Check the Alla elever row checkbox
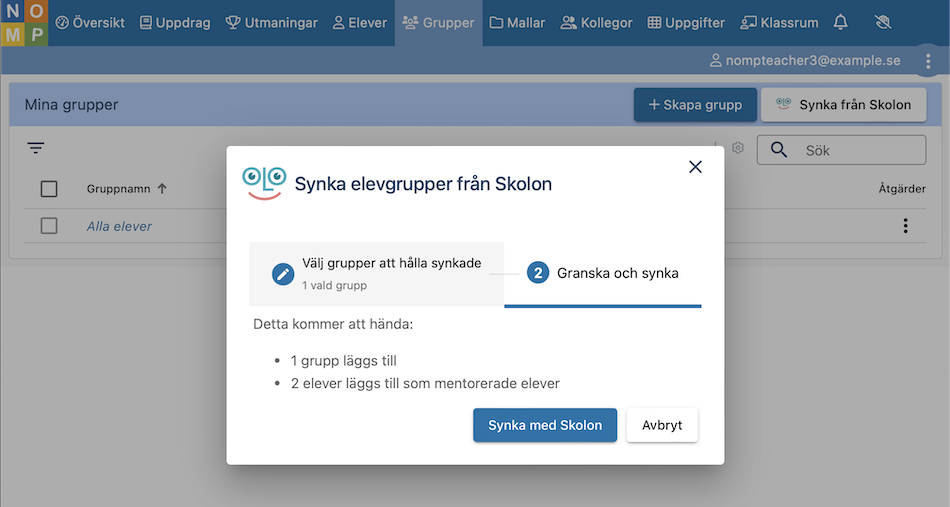950x507 pixels. click(x=49, y=226)
